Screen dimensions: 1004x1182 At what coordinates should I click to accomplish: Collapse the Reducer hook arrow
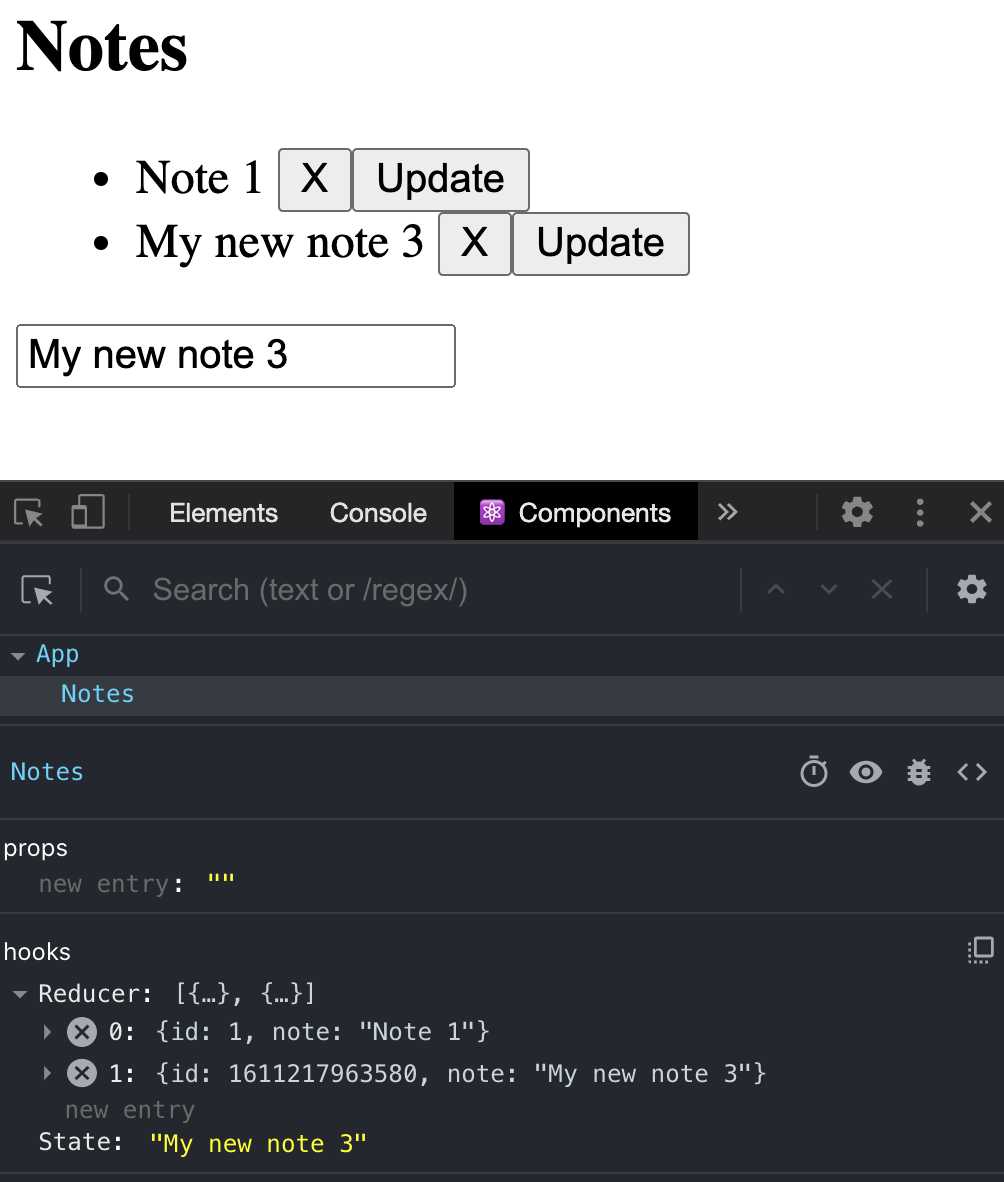(x=20, y=995)
